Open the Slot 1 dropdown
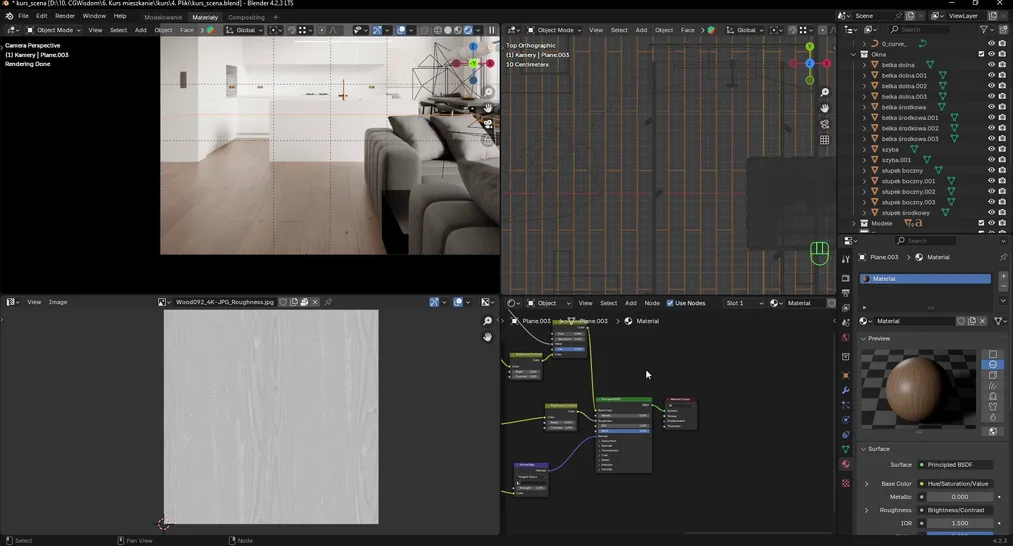The height and width of the screenshot is (546, 1013). point(744,303)
